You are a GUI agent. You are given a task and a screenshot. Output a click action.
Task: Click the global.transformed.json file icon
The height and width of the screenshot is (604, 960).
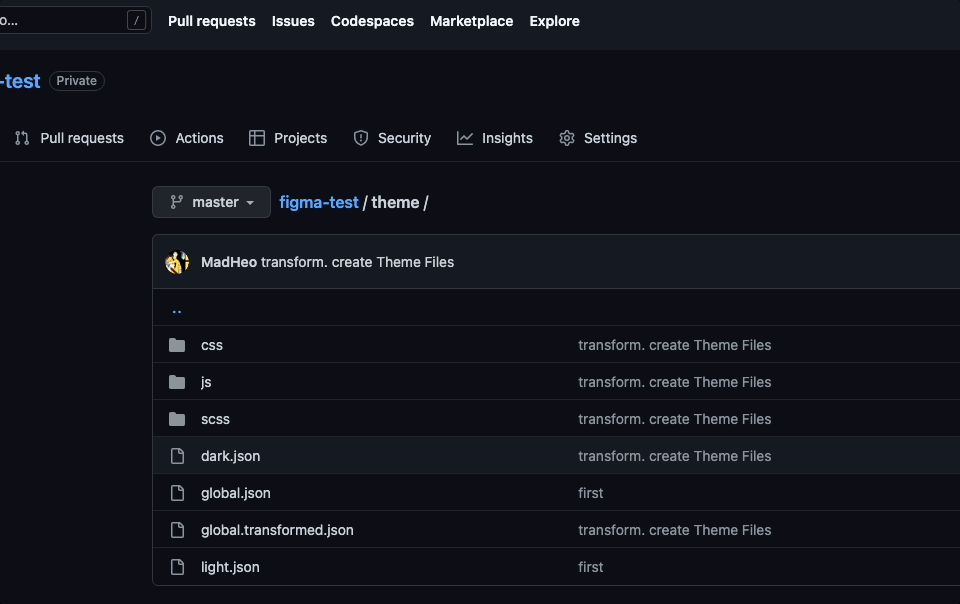click(177, 530)
